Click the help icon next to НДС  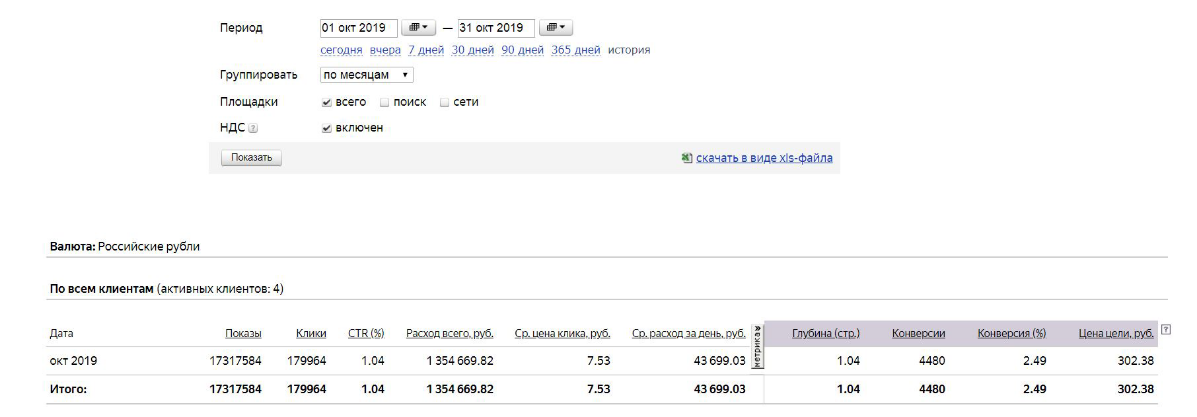pos(253,129)
